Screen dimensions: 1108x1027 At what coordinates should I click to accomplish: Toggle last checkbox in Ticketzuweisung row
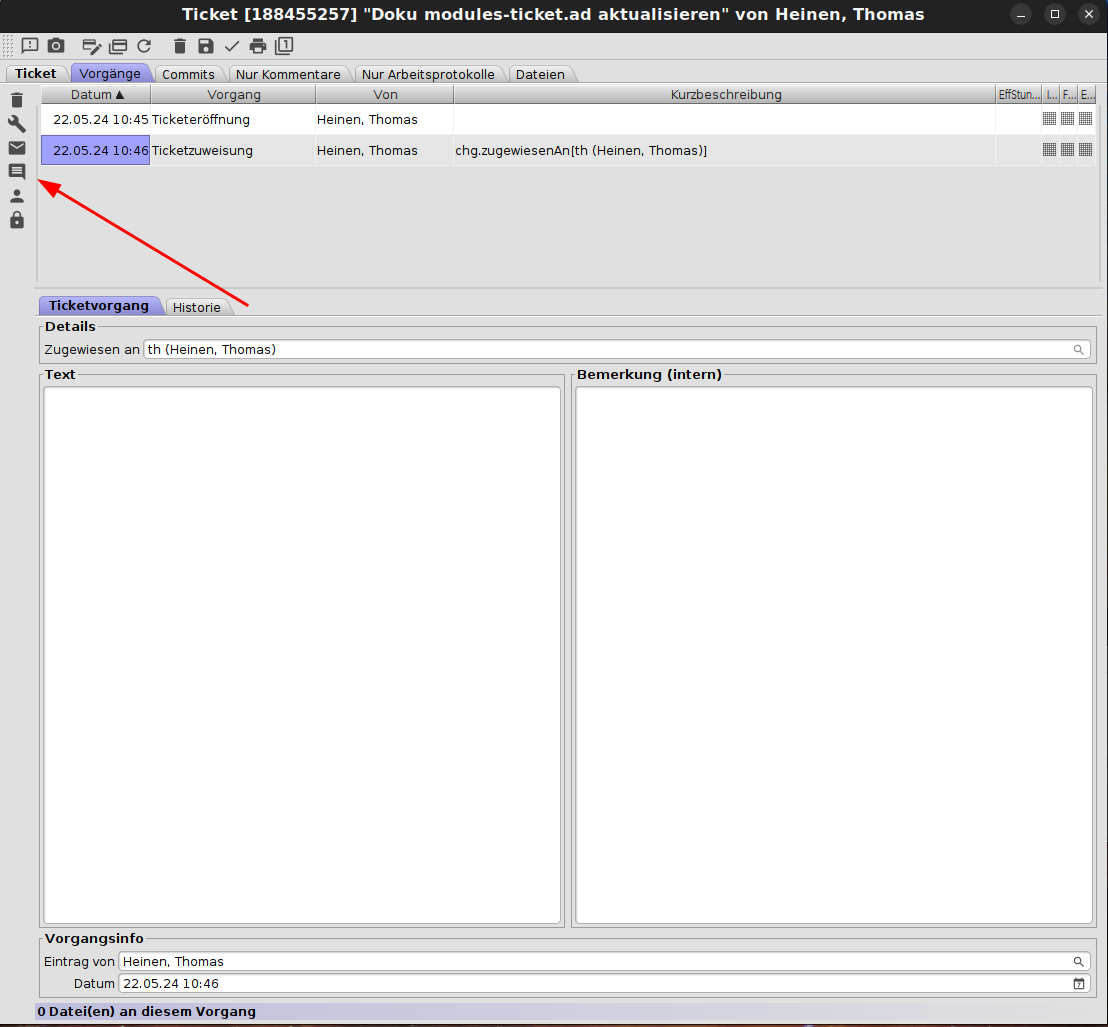pos(1085,150)
